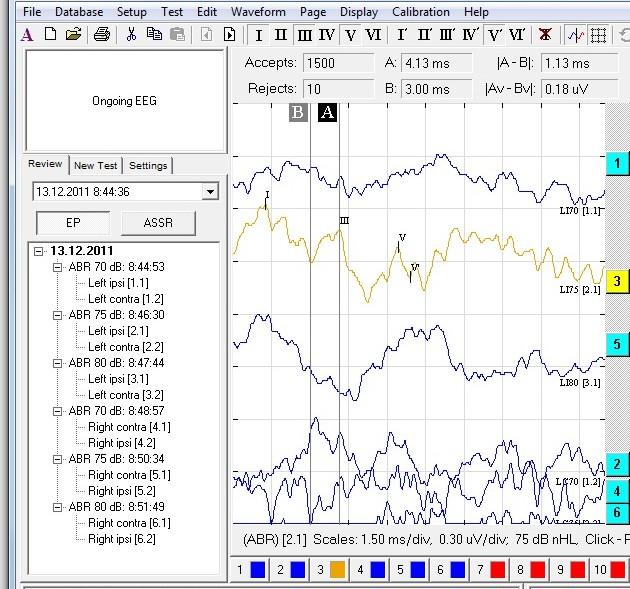Pick blue color swatch for waveform 1

[x=258, y=570]
